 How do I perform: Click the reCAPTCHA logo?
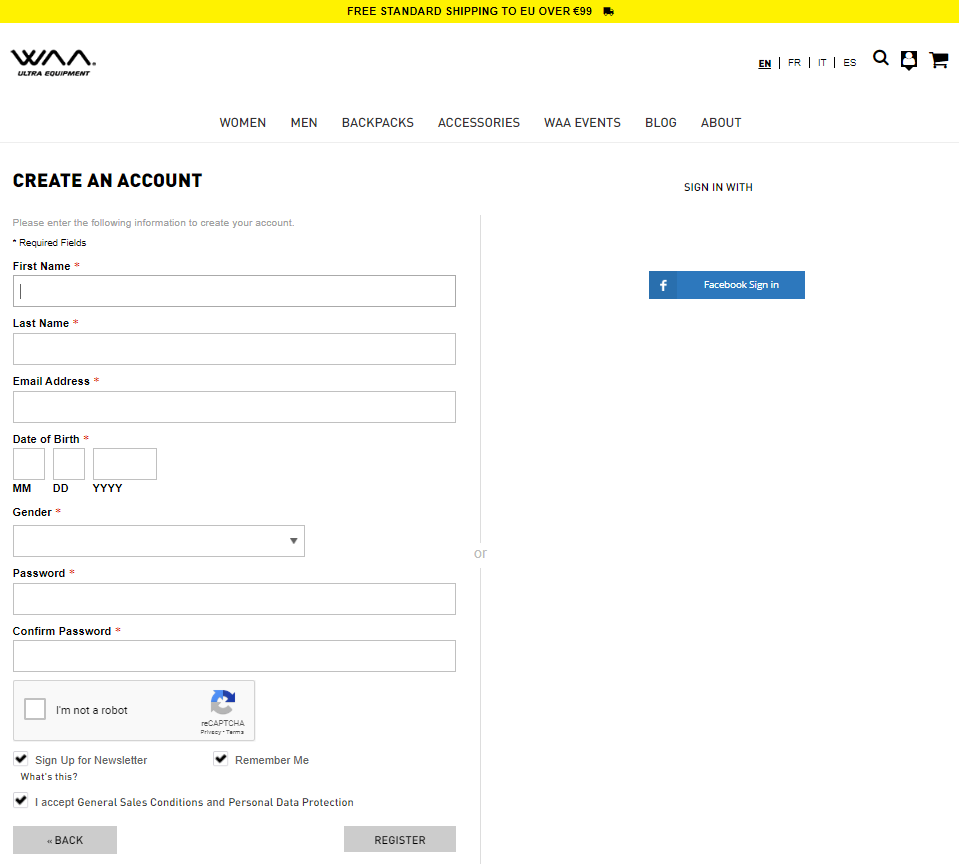222,703
